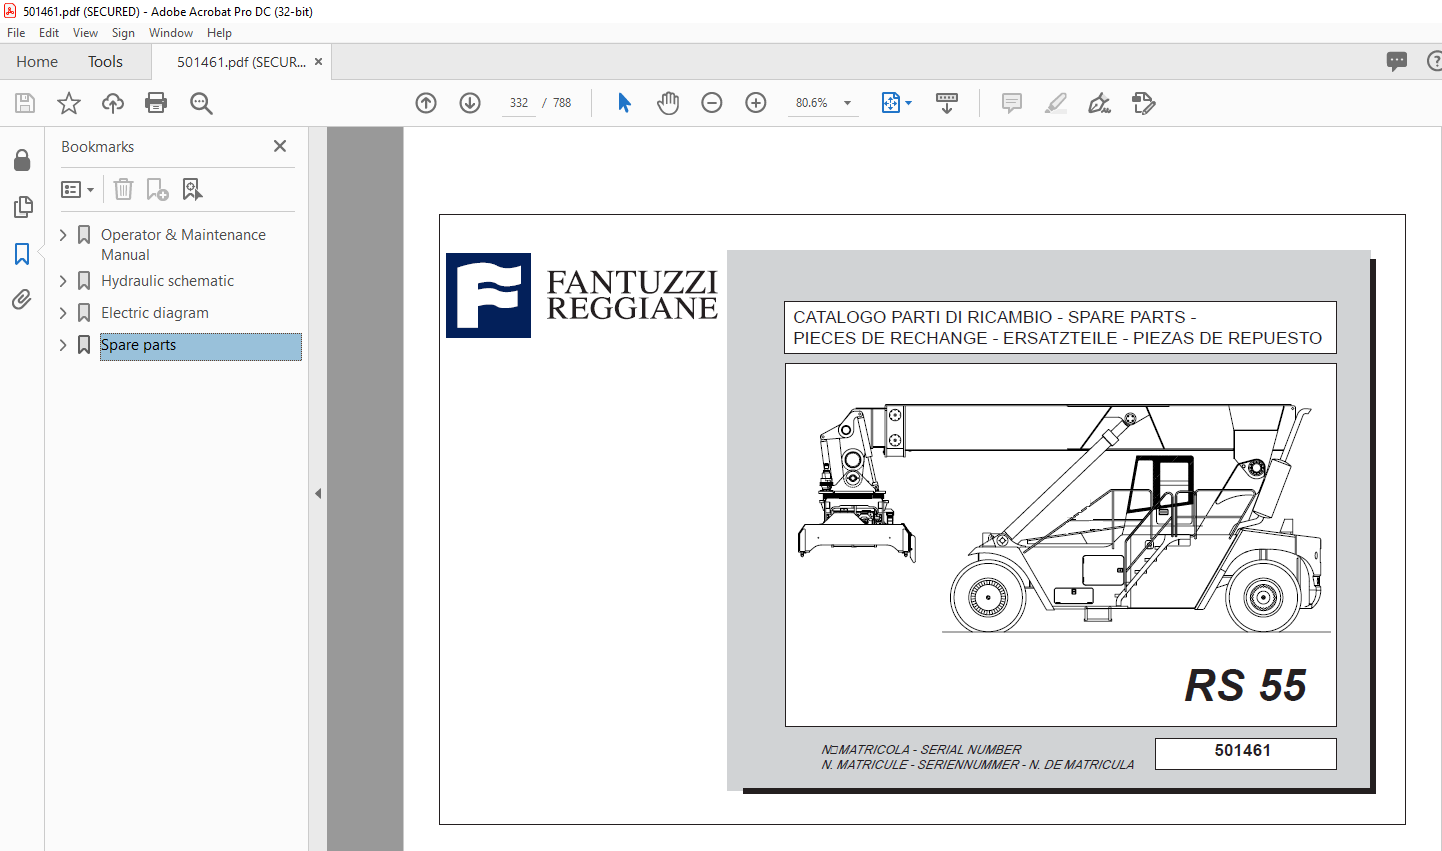Upload file to cloud icon
The image size is (1442, 851).
coord(113,103)
